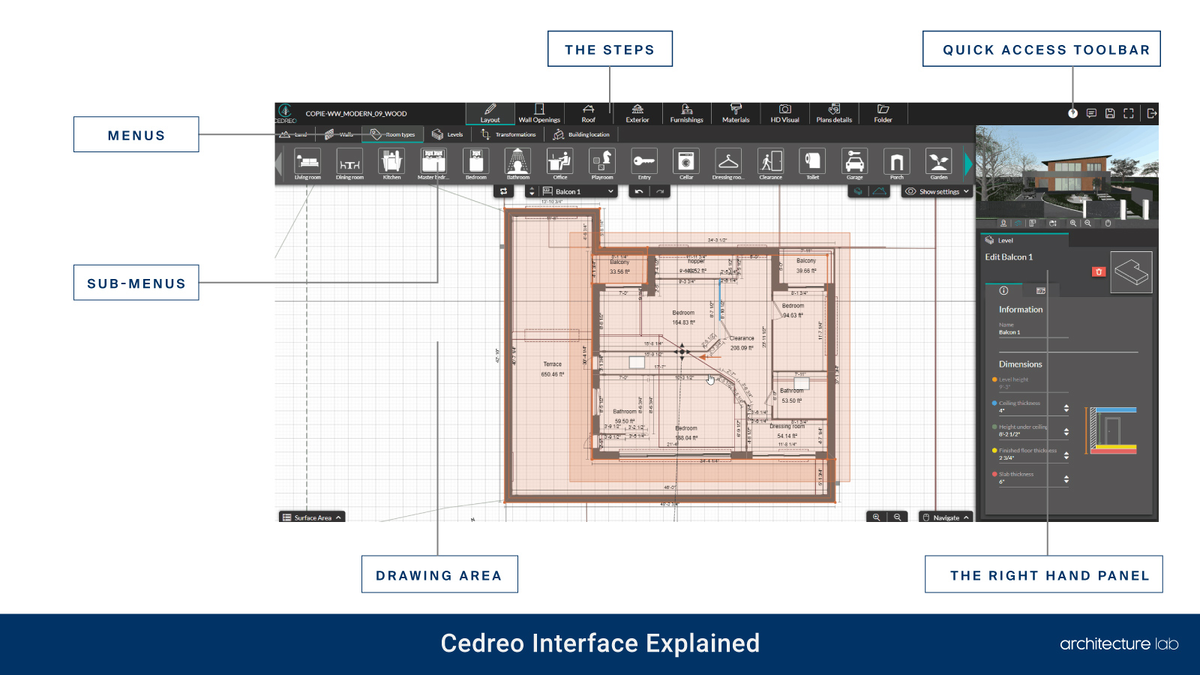This screenshot has width=1200, height=675.
Task: Select the Office room type
Action: click(x=559, y=164)
